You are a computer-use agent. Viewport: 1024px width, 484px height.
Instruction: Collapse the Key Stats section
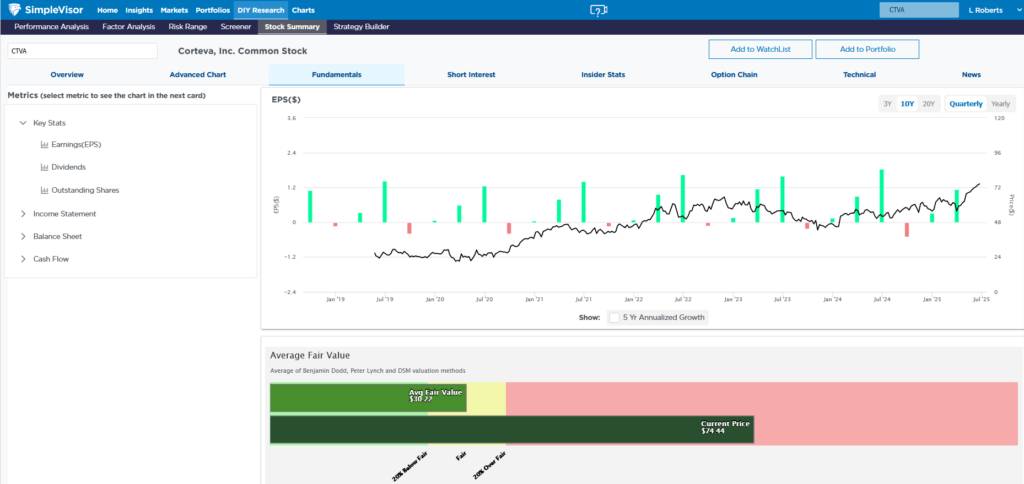click(23, 123)
